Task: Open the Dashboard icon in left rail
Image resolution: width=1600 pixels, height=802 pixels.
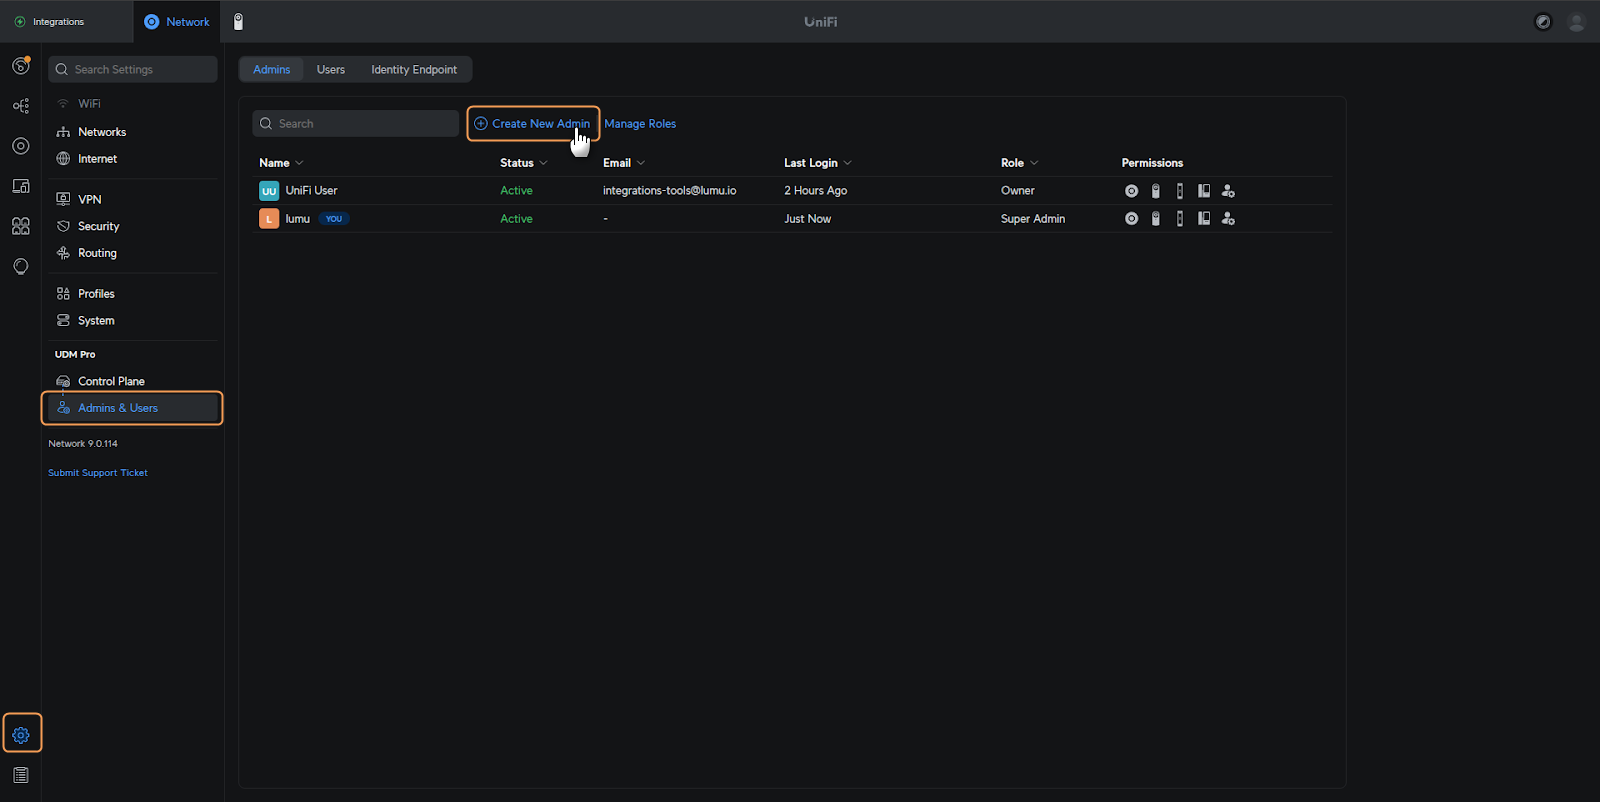Action: [x=20, y=66]
